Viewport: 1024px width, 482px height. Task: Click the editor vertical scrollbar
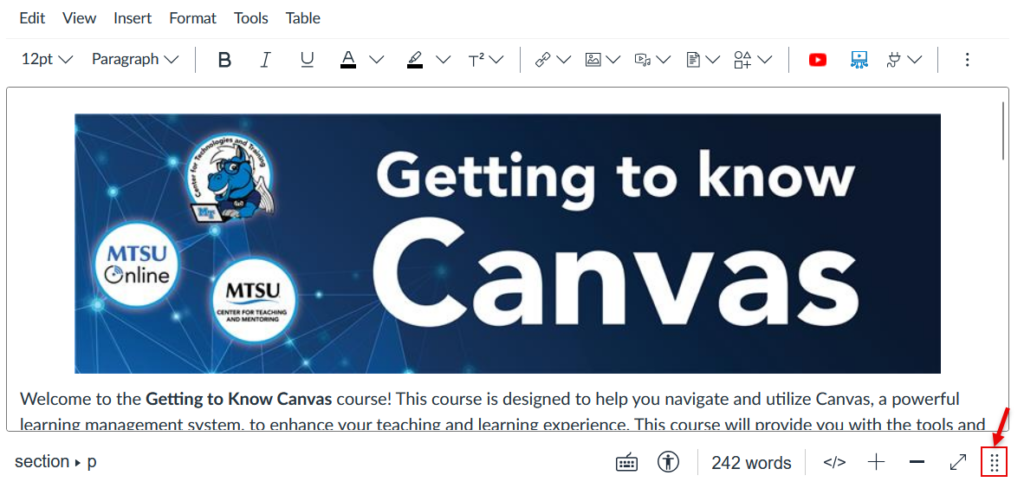(1004, 131)
